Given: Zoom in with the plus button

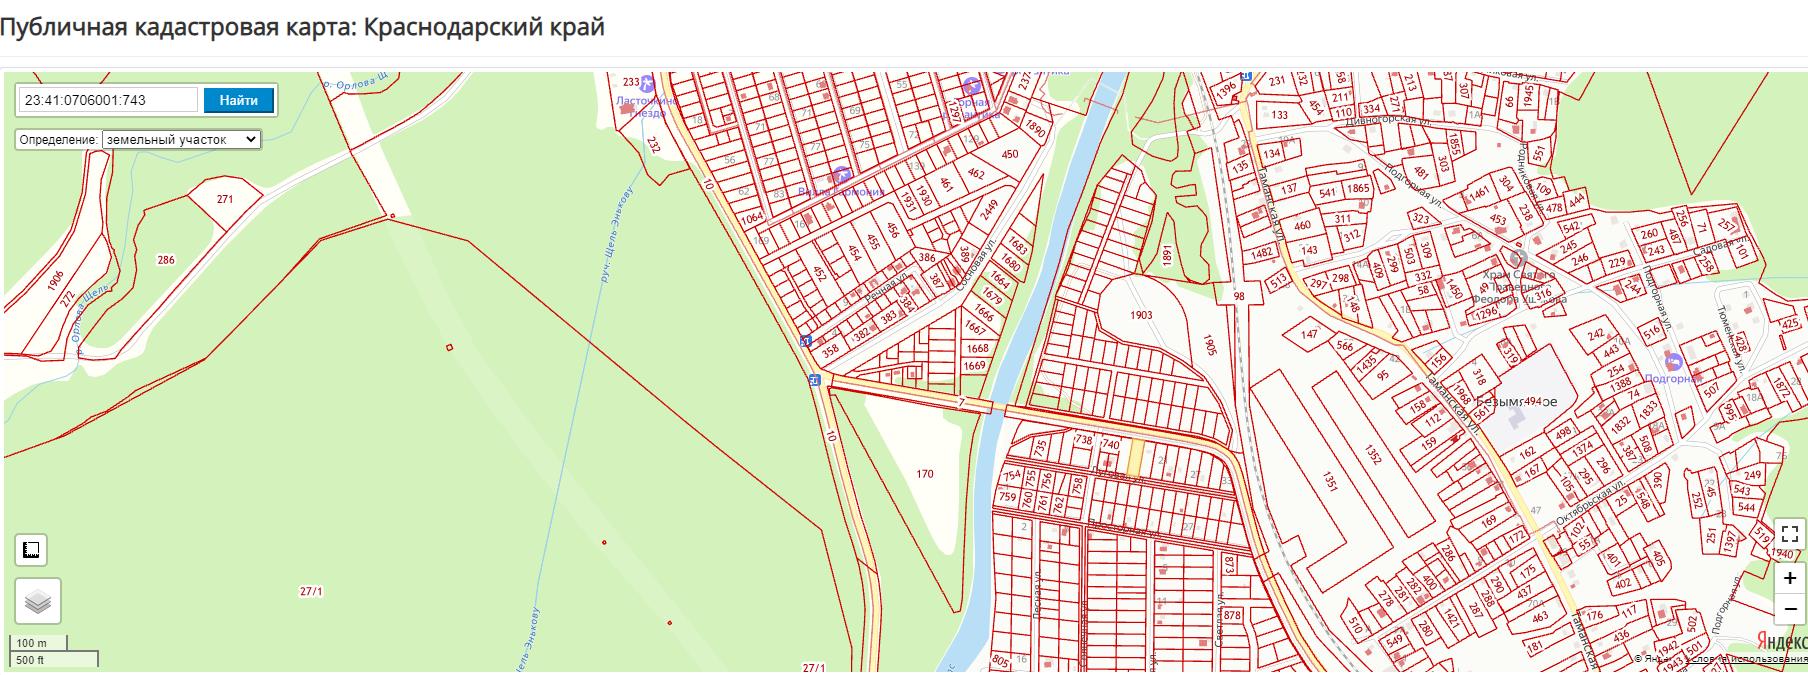Looking at the screenshot, I should 1790,579.
